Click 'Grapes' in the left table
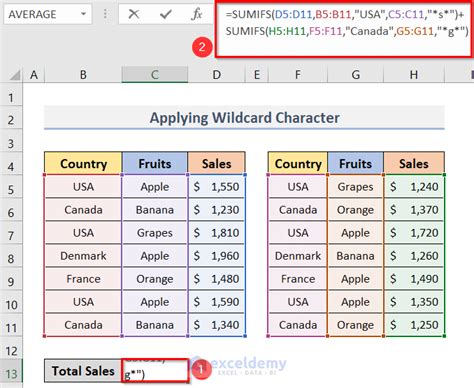The image size is (474, 388). point(155,233)
